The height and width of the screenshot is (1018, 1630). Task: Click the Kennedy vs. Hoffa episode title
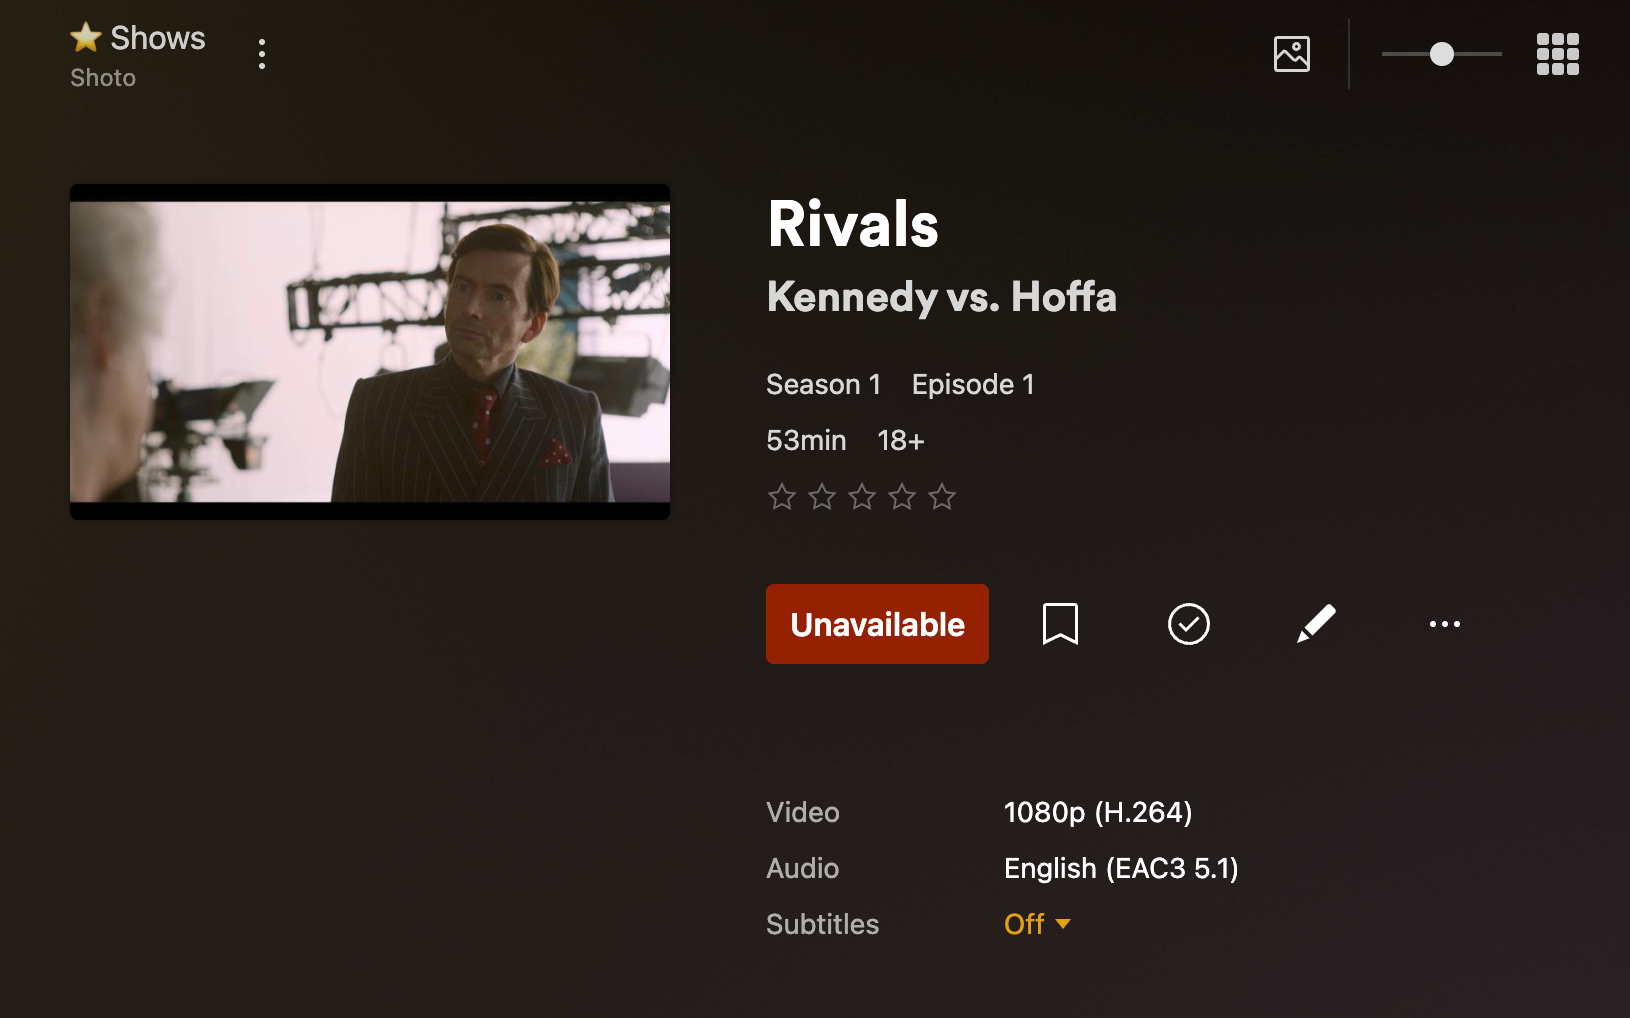click(x=941, y=297)
